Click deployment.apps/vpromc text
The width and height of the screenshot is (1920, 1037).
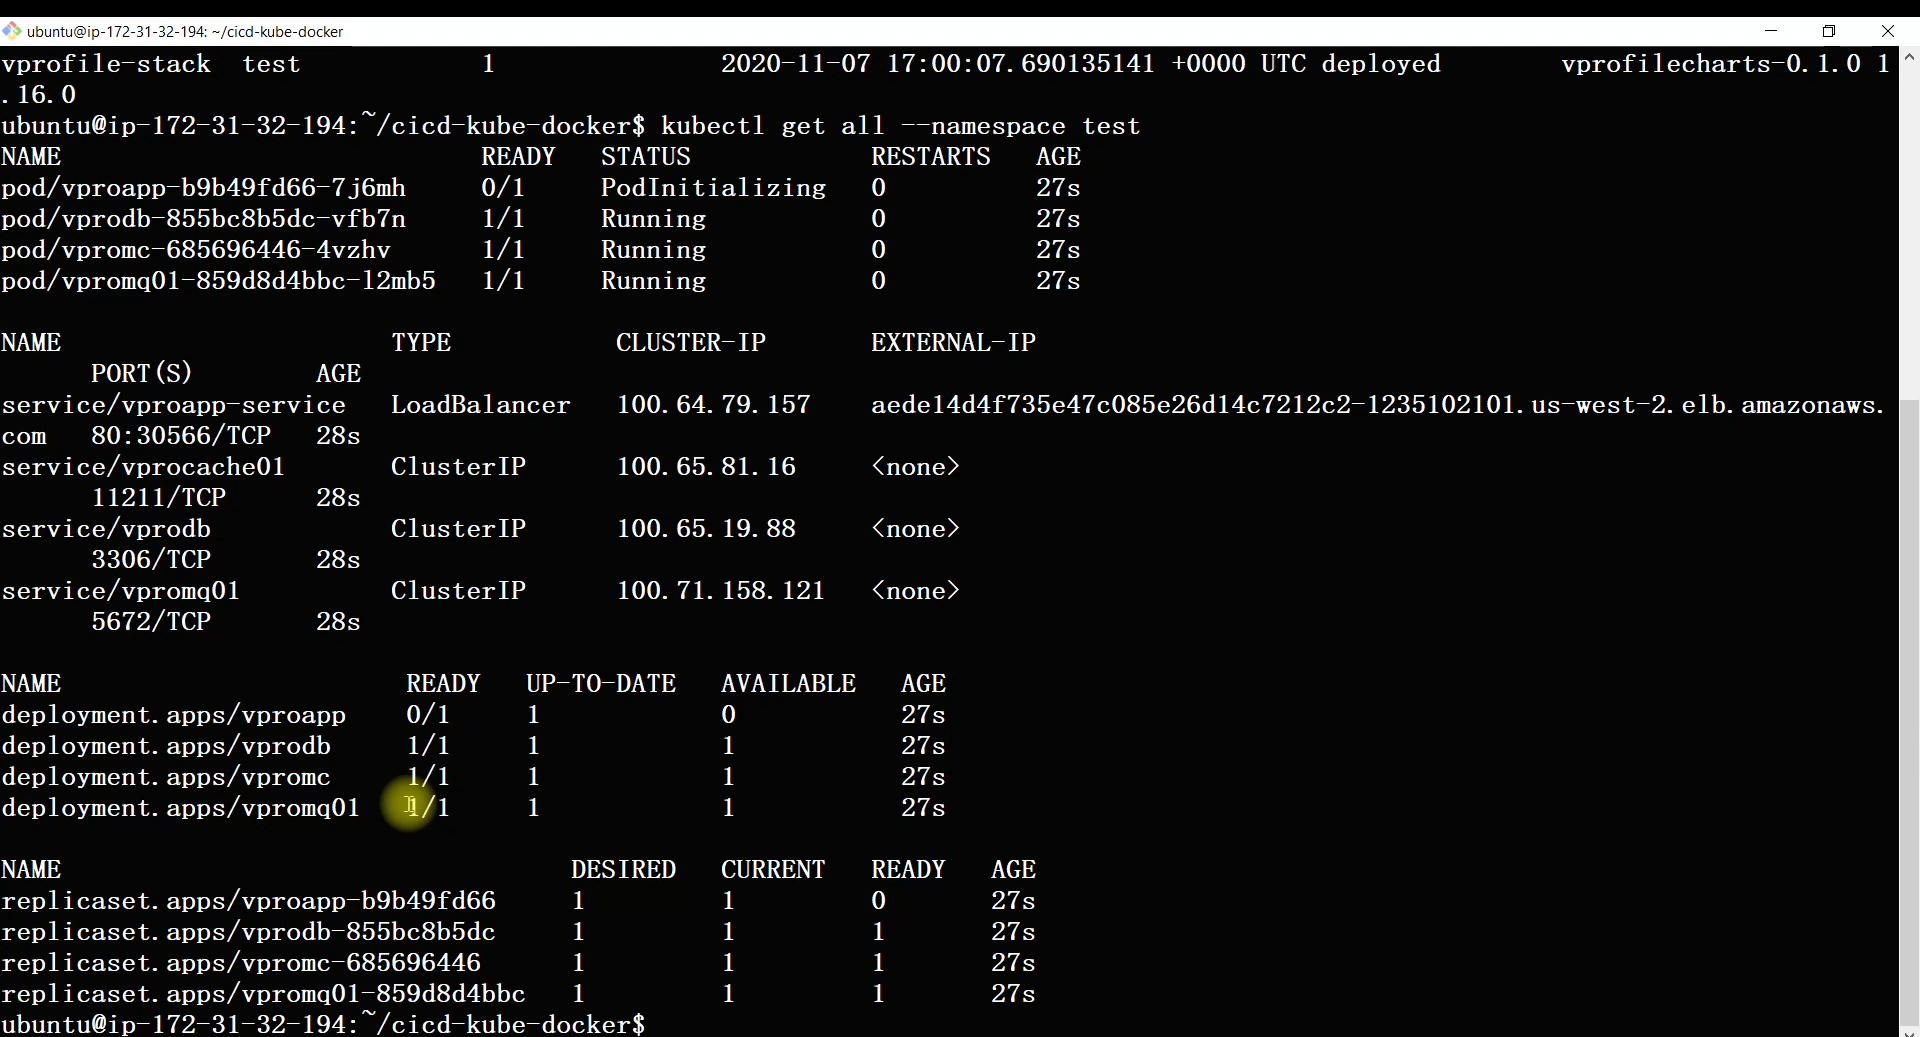coord(166,777)
